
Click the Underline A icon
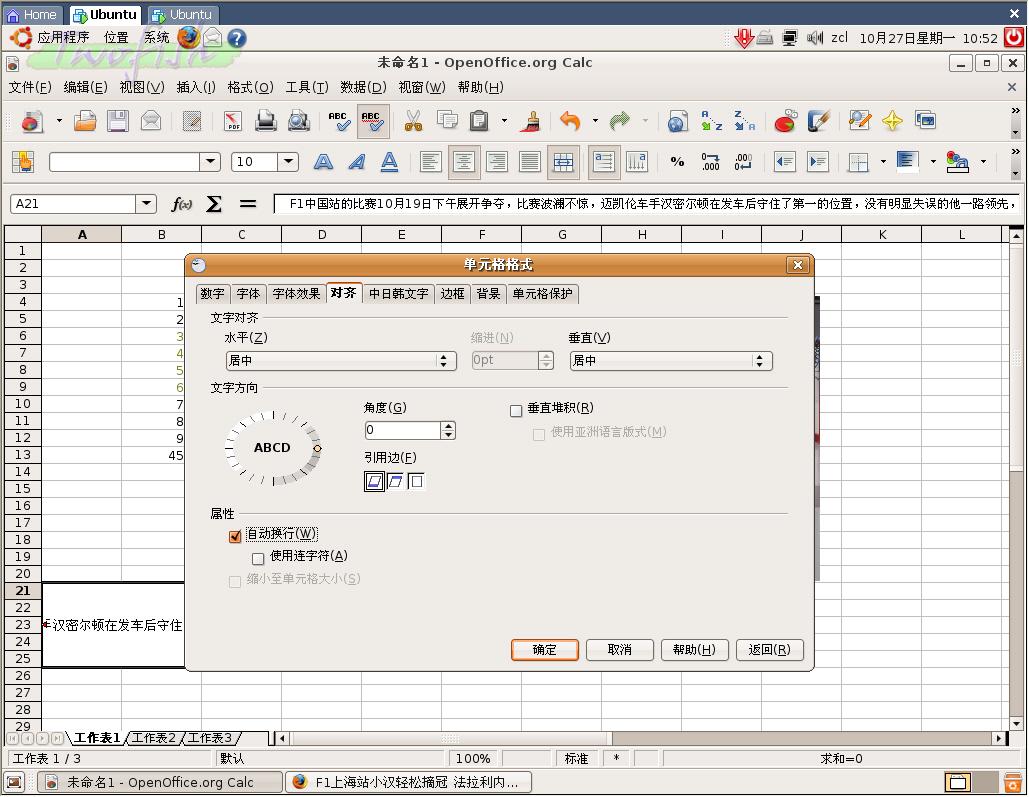pyautogui.click(x=389, y=162)
